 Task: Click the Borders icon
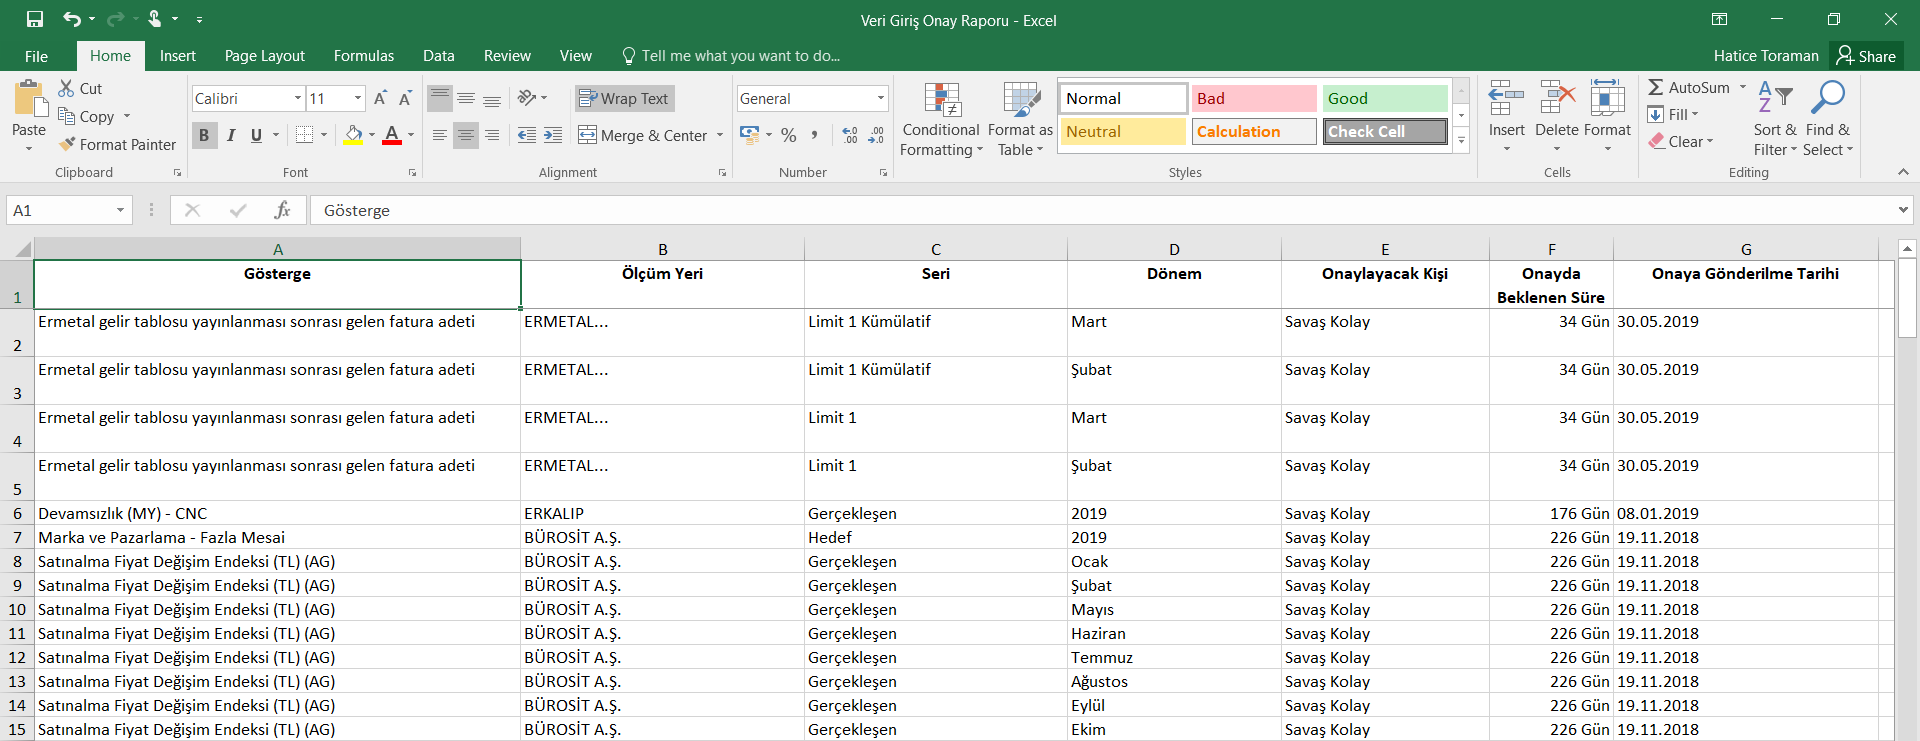click(x=305, y=135)
